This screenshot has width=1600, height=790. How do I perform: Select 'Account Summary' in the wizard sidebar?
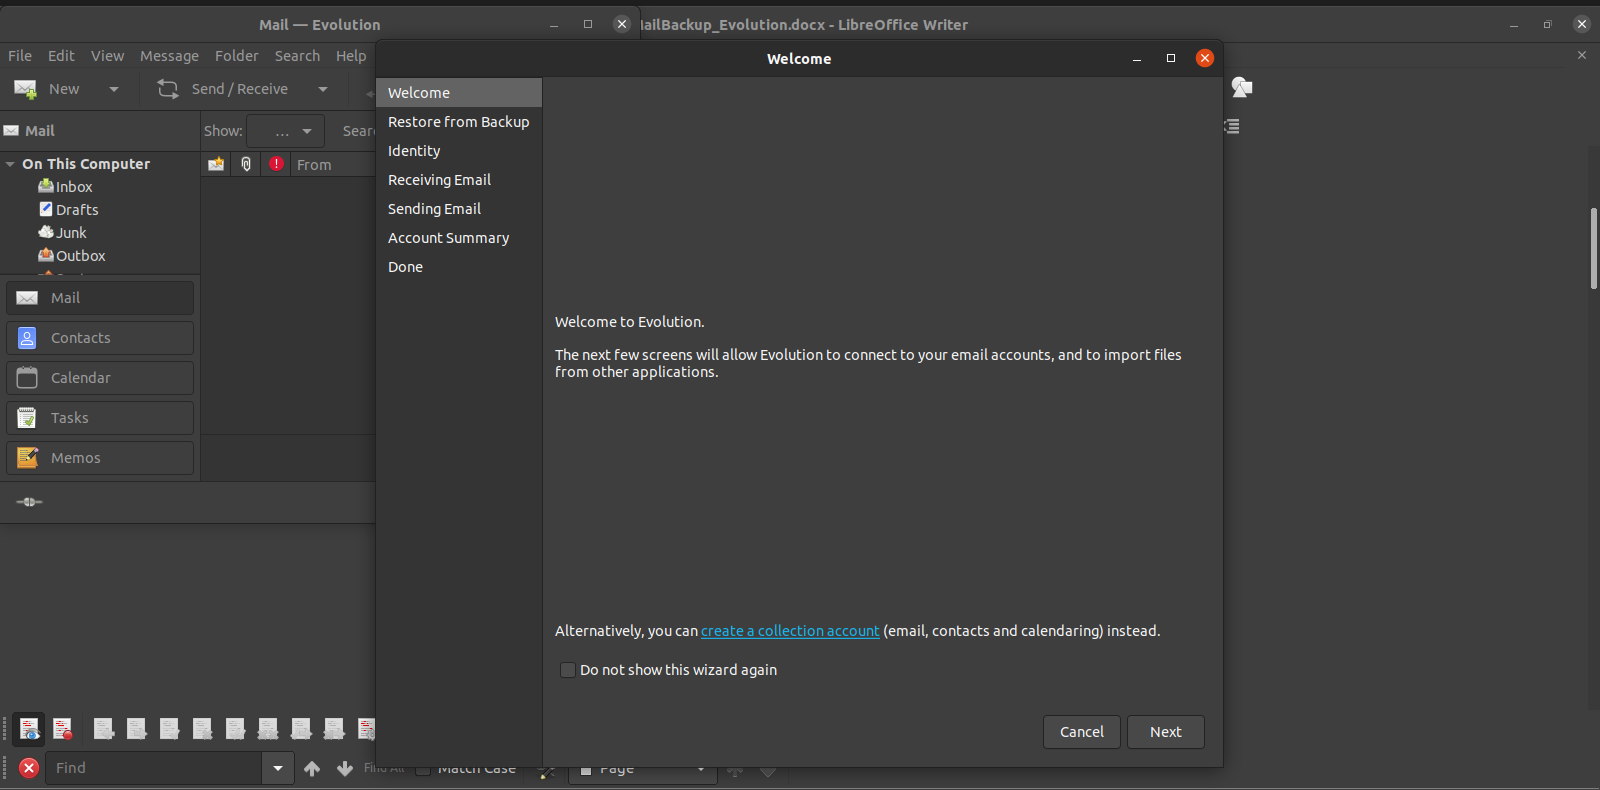point(459,238)
